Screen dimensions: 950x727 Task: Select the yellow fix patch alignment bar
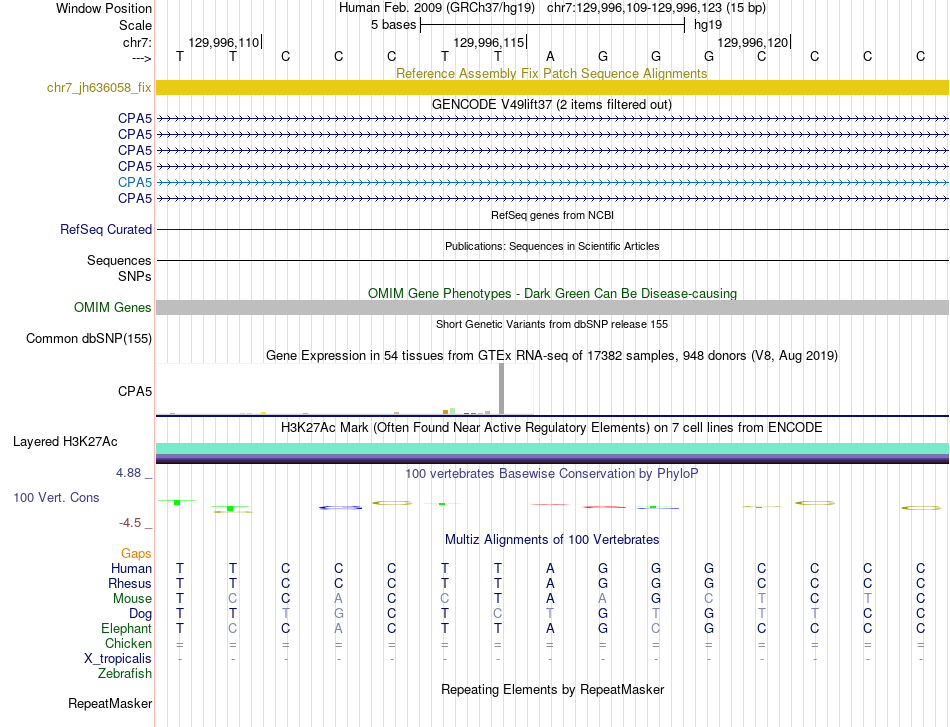pyautogui.click(x=552, y=88)
